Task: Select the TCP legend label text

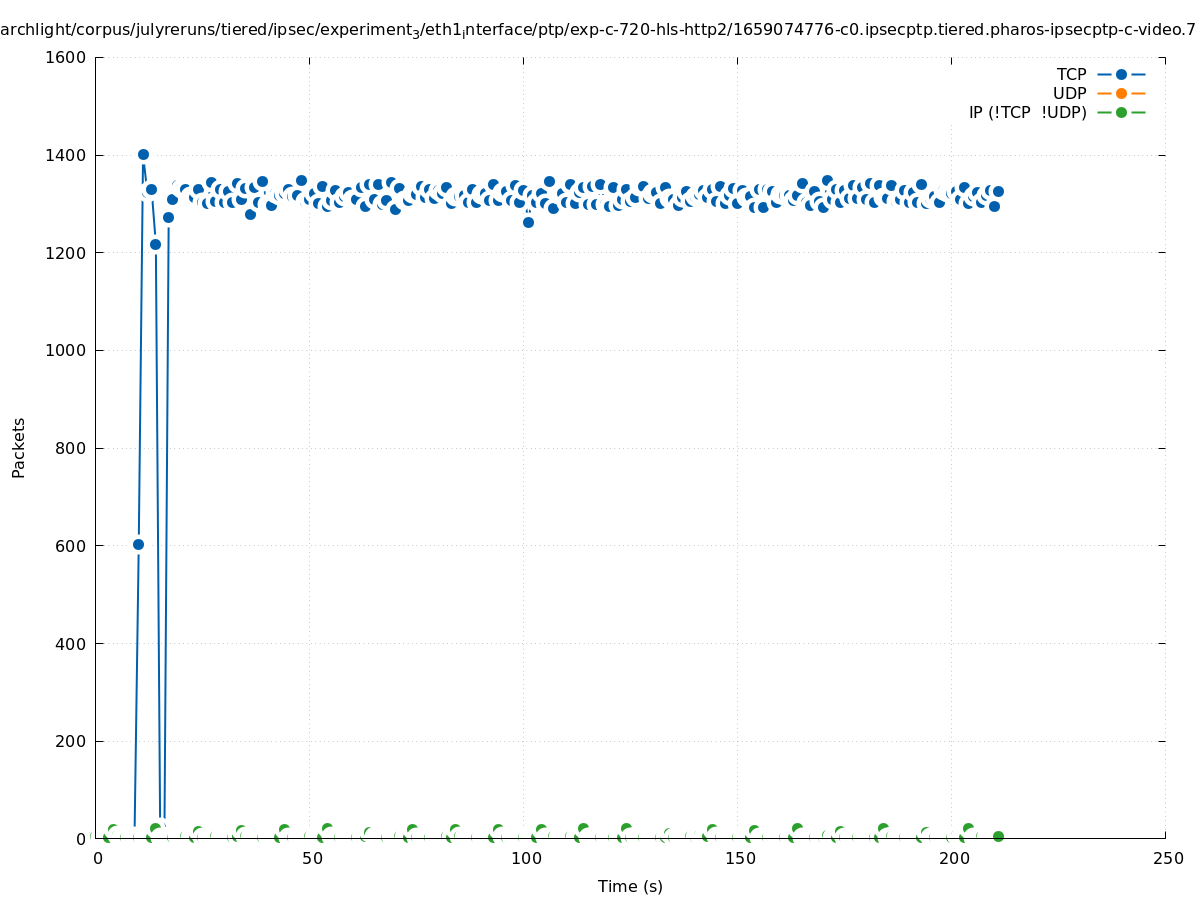Action: click(x=1071, y=74)
